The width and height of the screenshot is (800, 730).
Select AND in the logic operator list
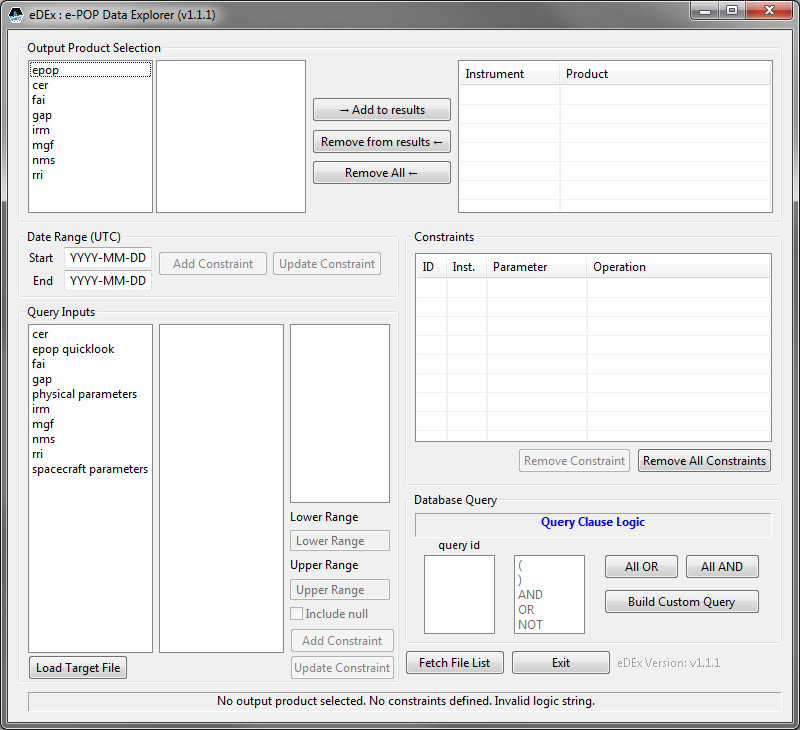click(x=529, y=595)
